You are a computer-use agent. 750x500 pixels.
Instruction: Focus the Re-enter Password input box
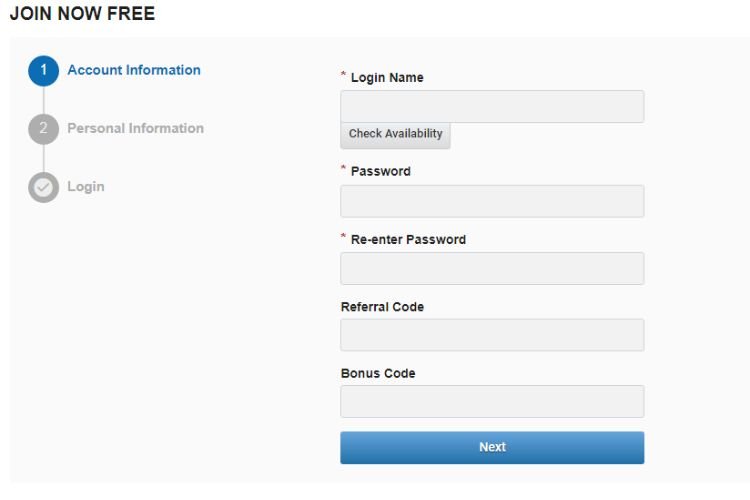tap(492, 268)
